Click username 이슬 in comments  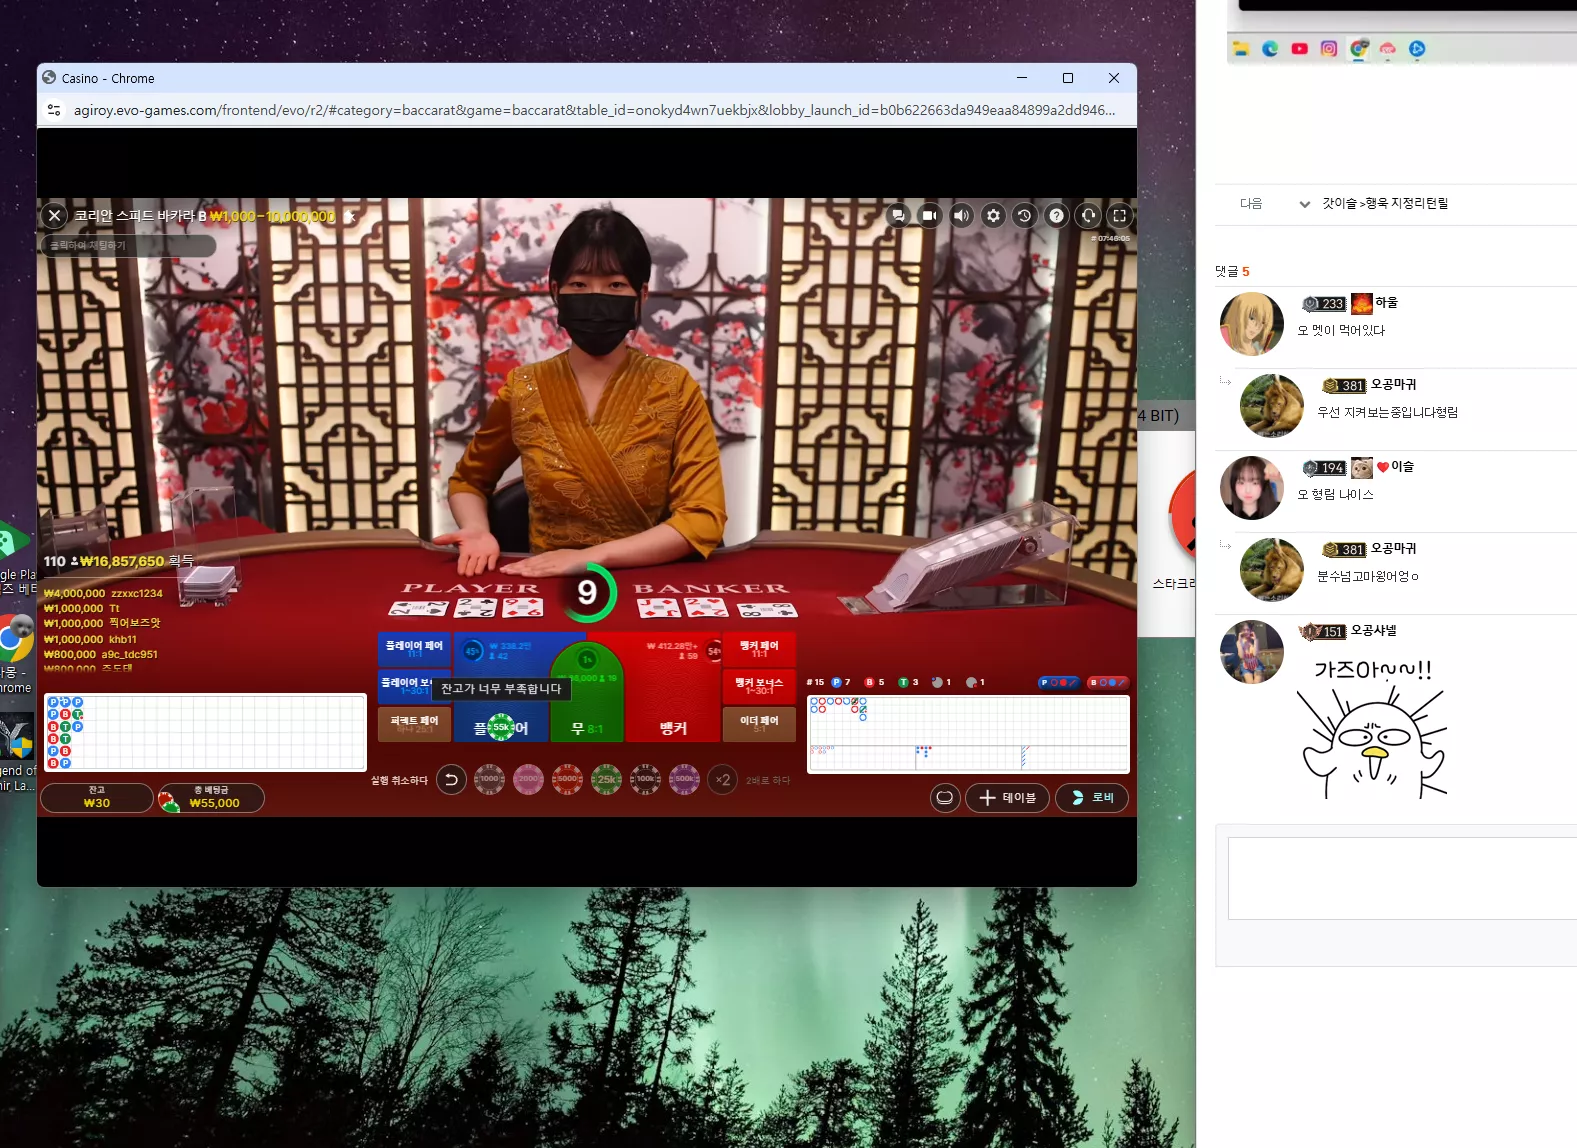1403,467
